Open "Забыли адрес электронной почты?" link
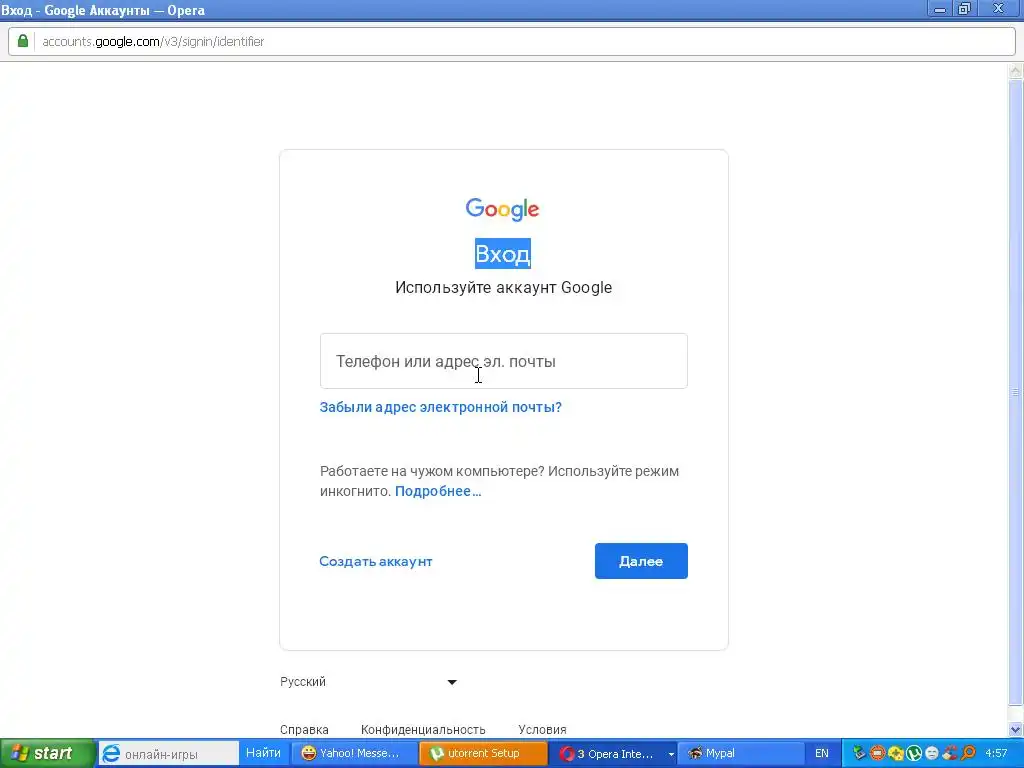The height and width of the screenshot is (768, 1024). 441,407
